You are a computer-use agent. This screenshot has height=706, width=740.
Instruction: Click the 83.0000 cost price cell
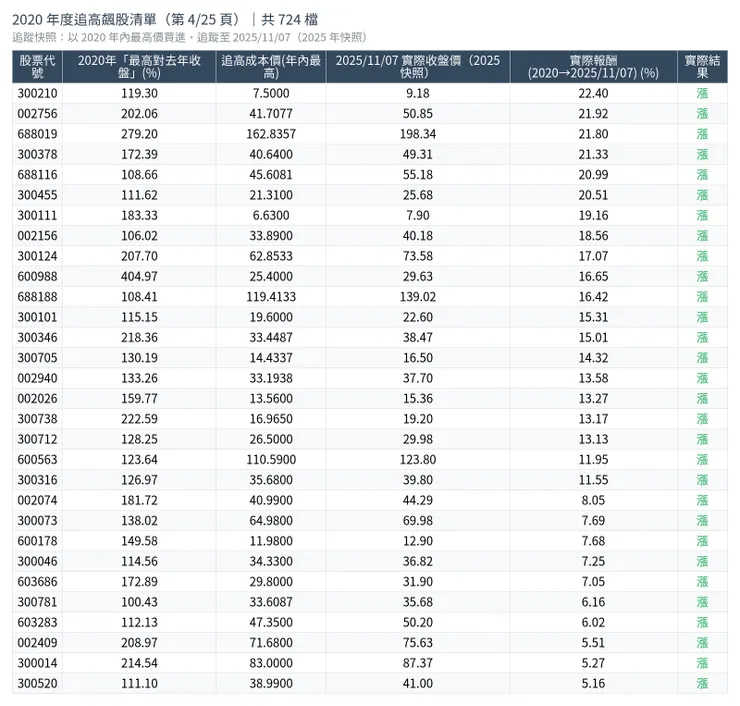(x=271, y=663)
